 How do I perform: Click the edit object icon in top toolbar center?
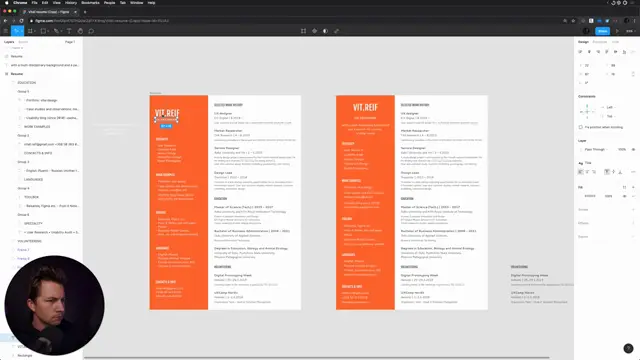tap(303, 31)
